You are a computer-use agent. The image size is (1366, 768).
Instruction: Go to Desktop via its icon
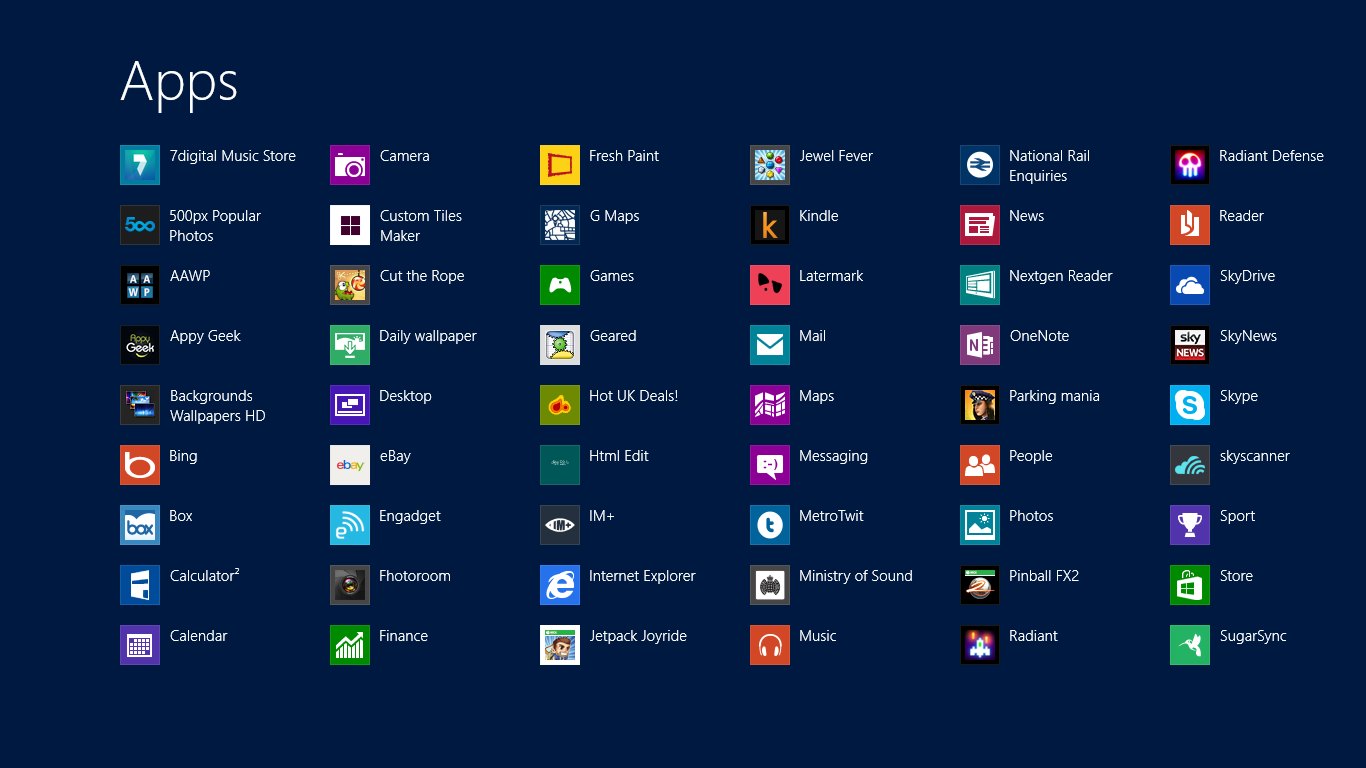pos(350,405)
